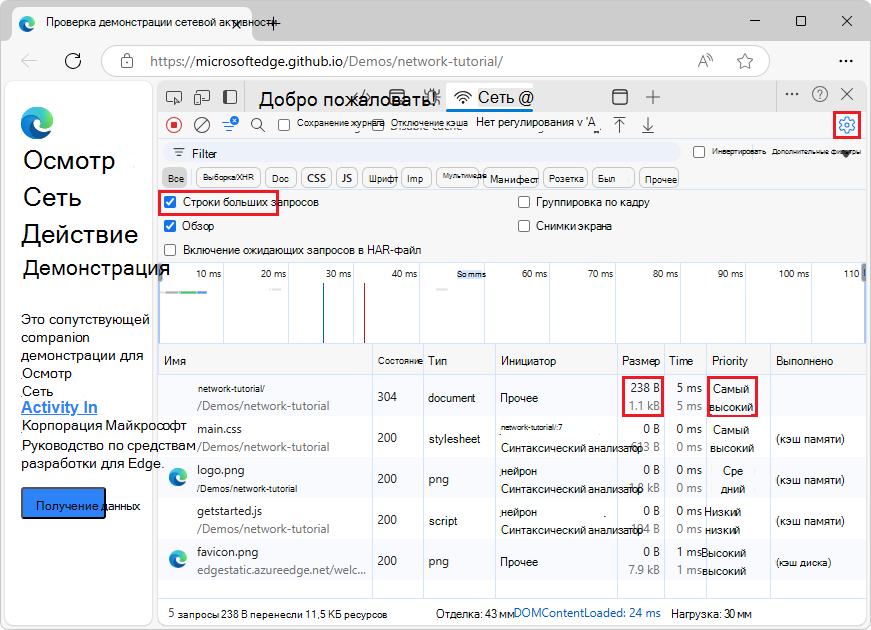The width and height of the screenshot is (871, 630).
Task: Click Получение данных button
Action: (x=64, y=503)
